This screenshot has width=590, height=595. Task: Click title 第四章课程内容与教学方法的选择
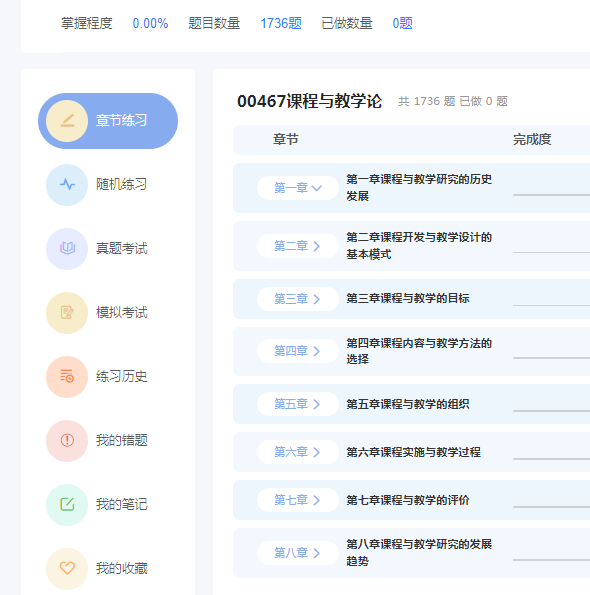pyautogui.click(x=419, y=351)
